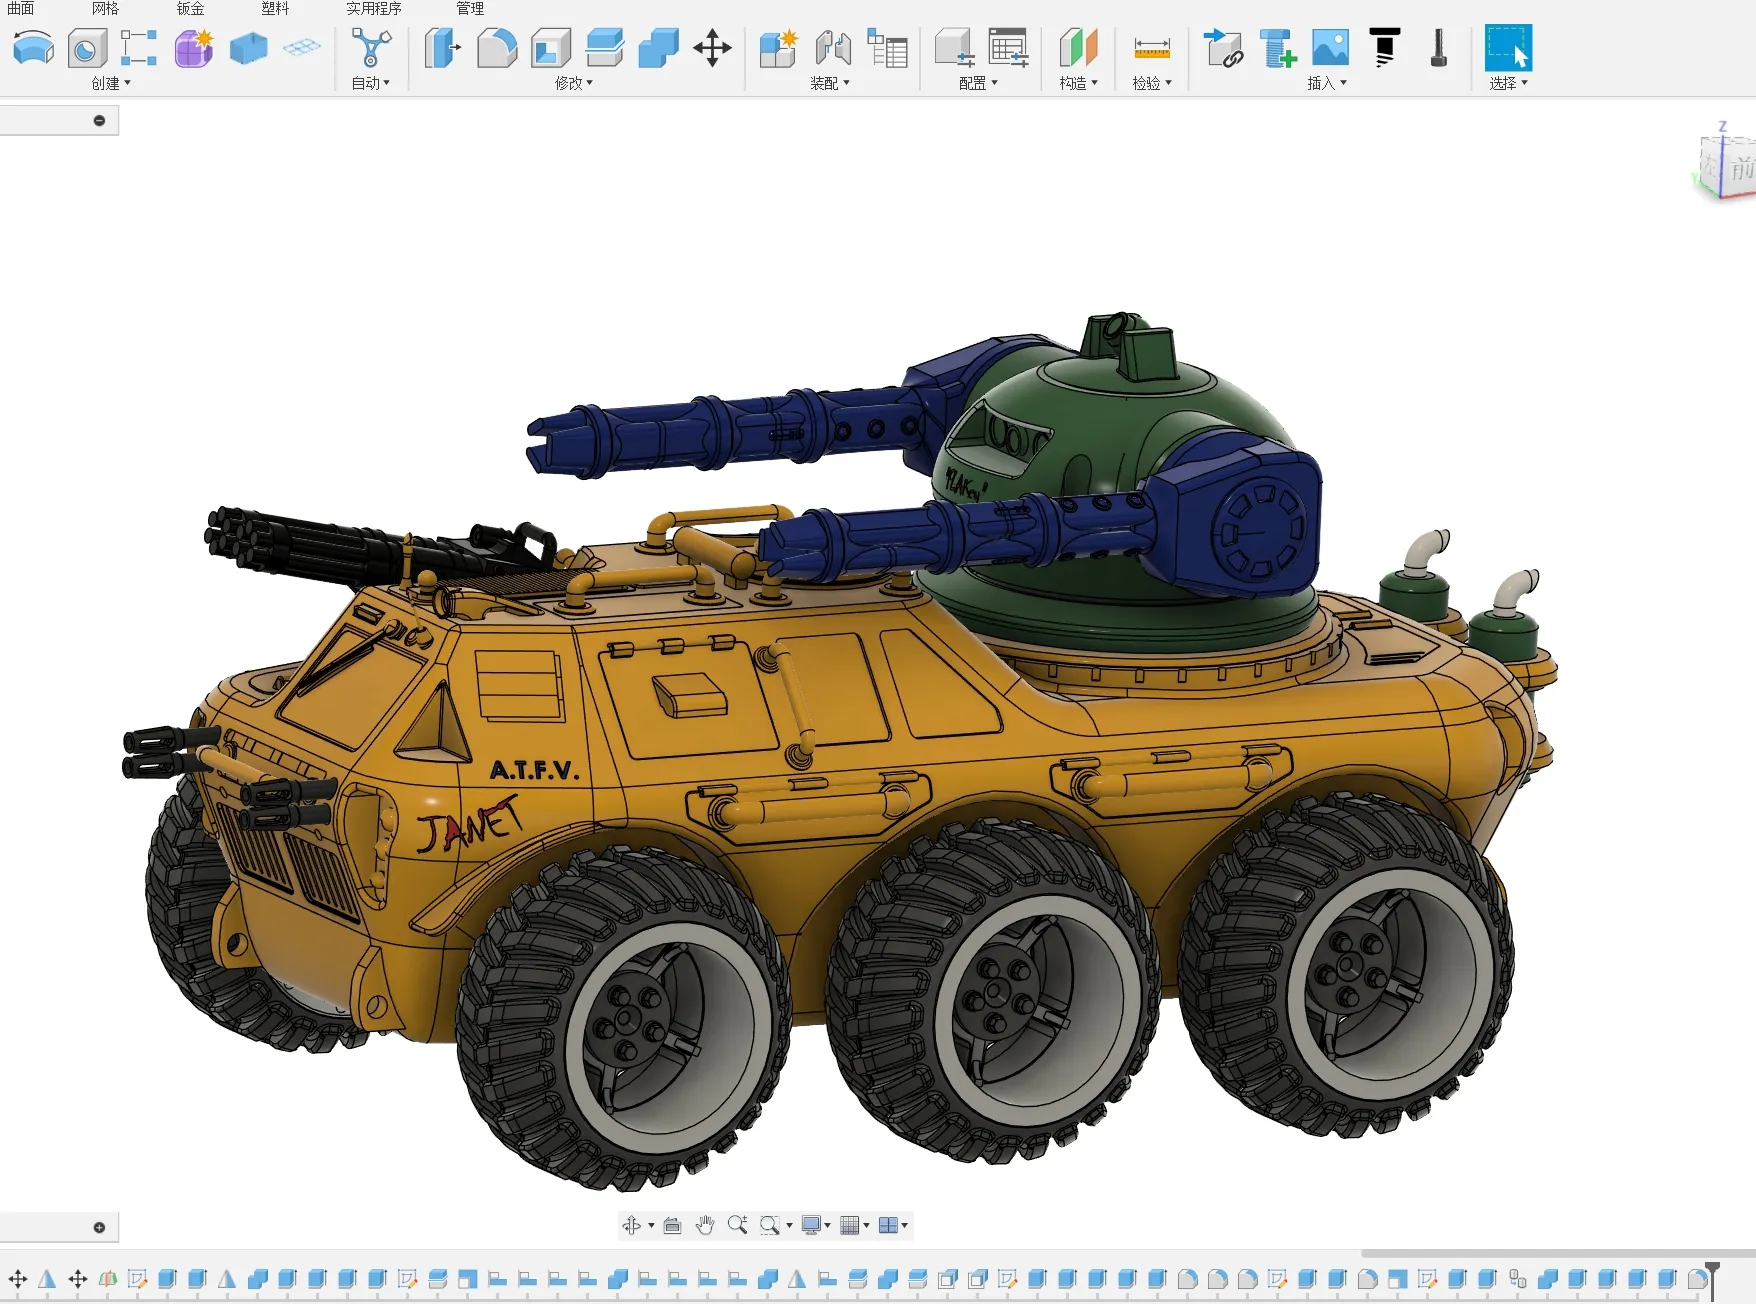
Task: Open the Measure ruler tool
Action: [1152, 48]
